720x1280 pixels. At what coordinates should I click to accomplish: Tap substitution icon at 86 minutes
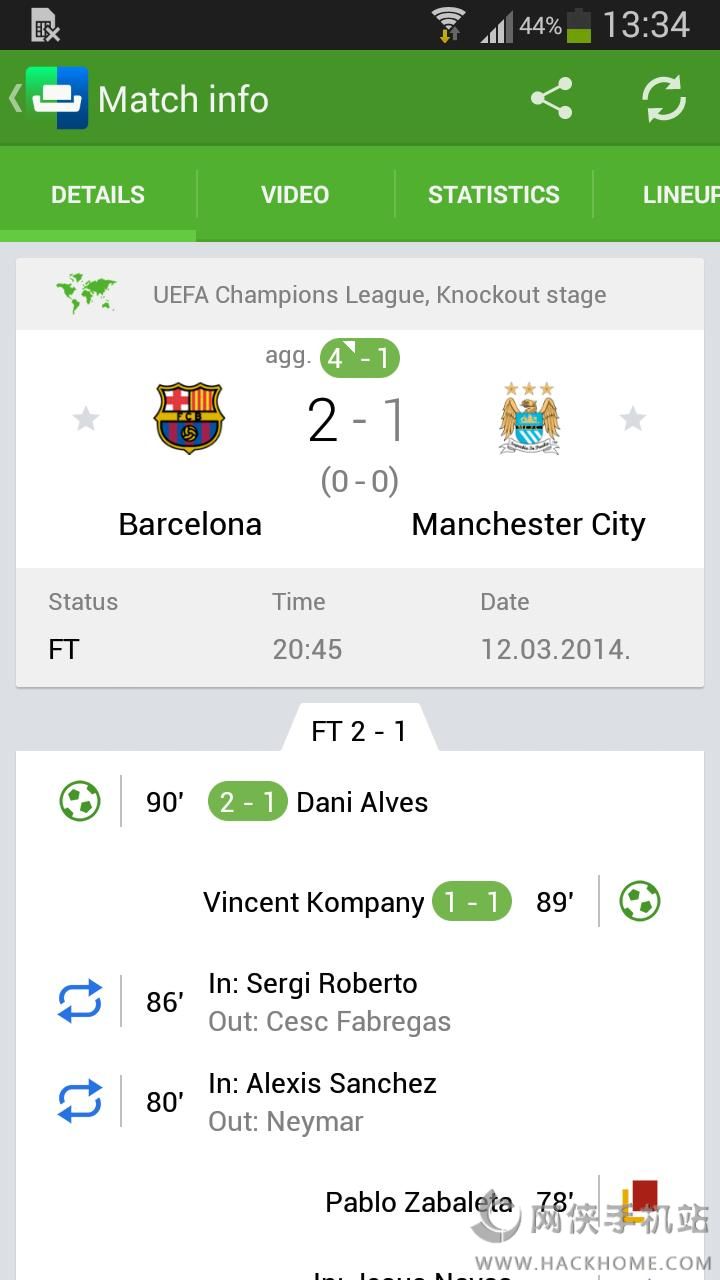click(x=80, y=1001)
